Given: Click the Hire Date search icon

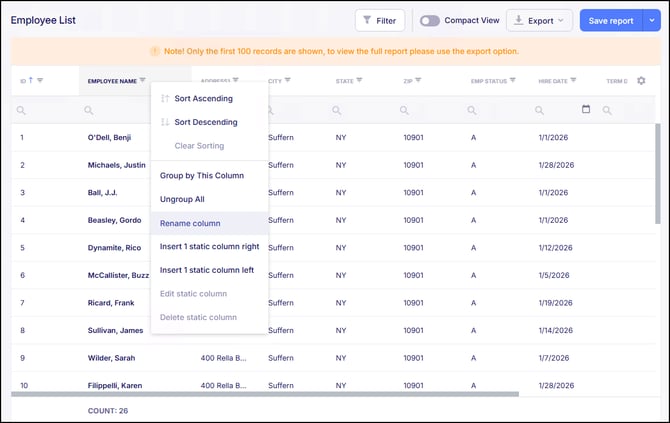Looking at the screenshot, I should pos(539,110).
